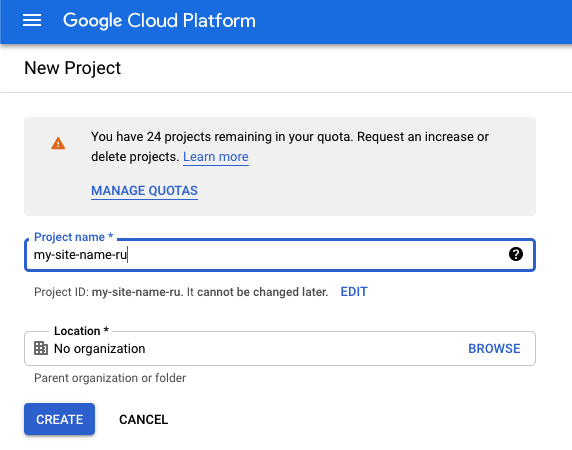Click BROWSE to choose a location
Image resolution: width=572 pixels, height=450 pixels.
(x=494, y=349)
